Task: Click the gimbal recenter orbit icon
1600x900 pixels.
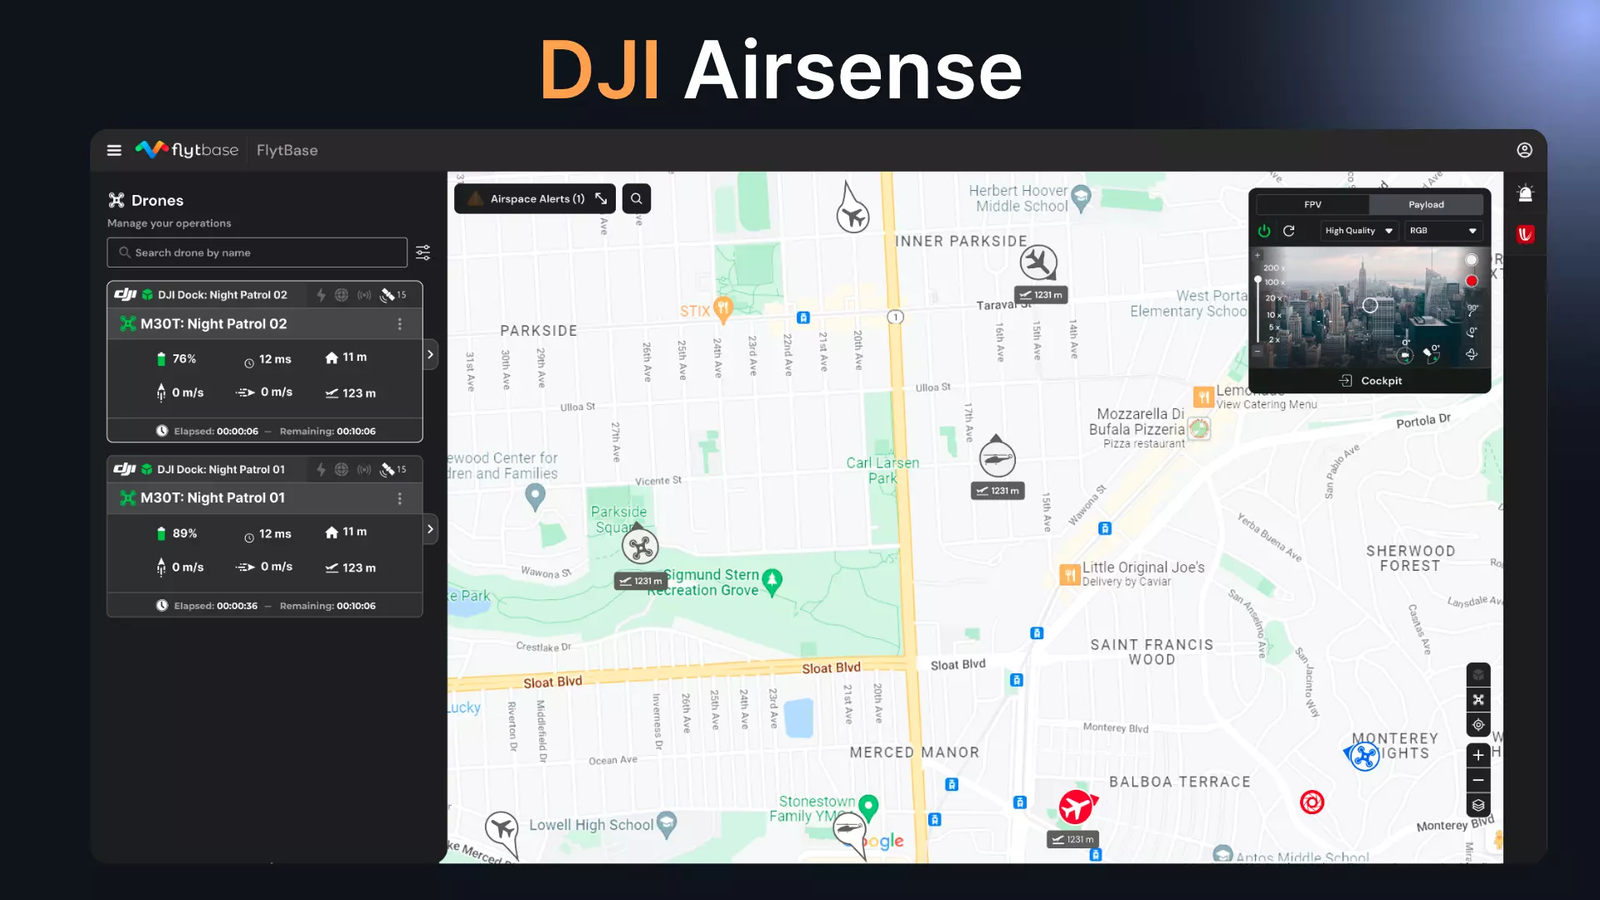Action: pos(1471,354)
